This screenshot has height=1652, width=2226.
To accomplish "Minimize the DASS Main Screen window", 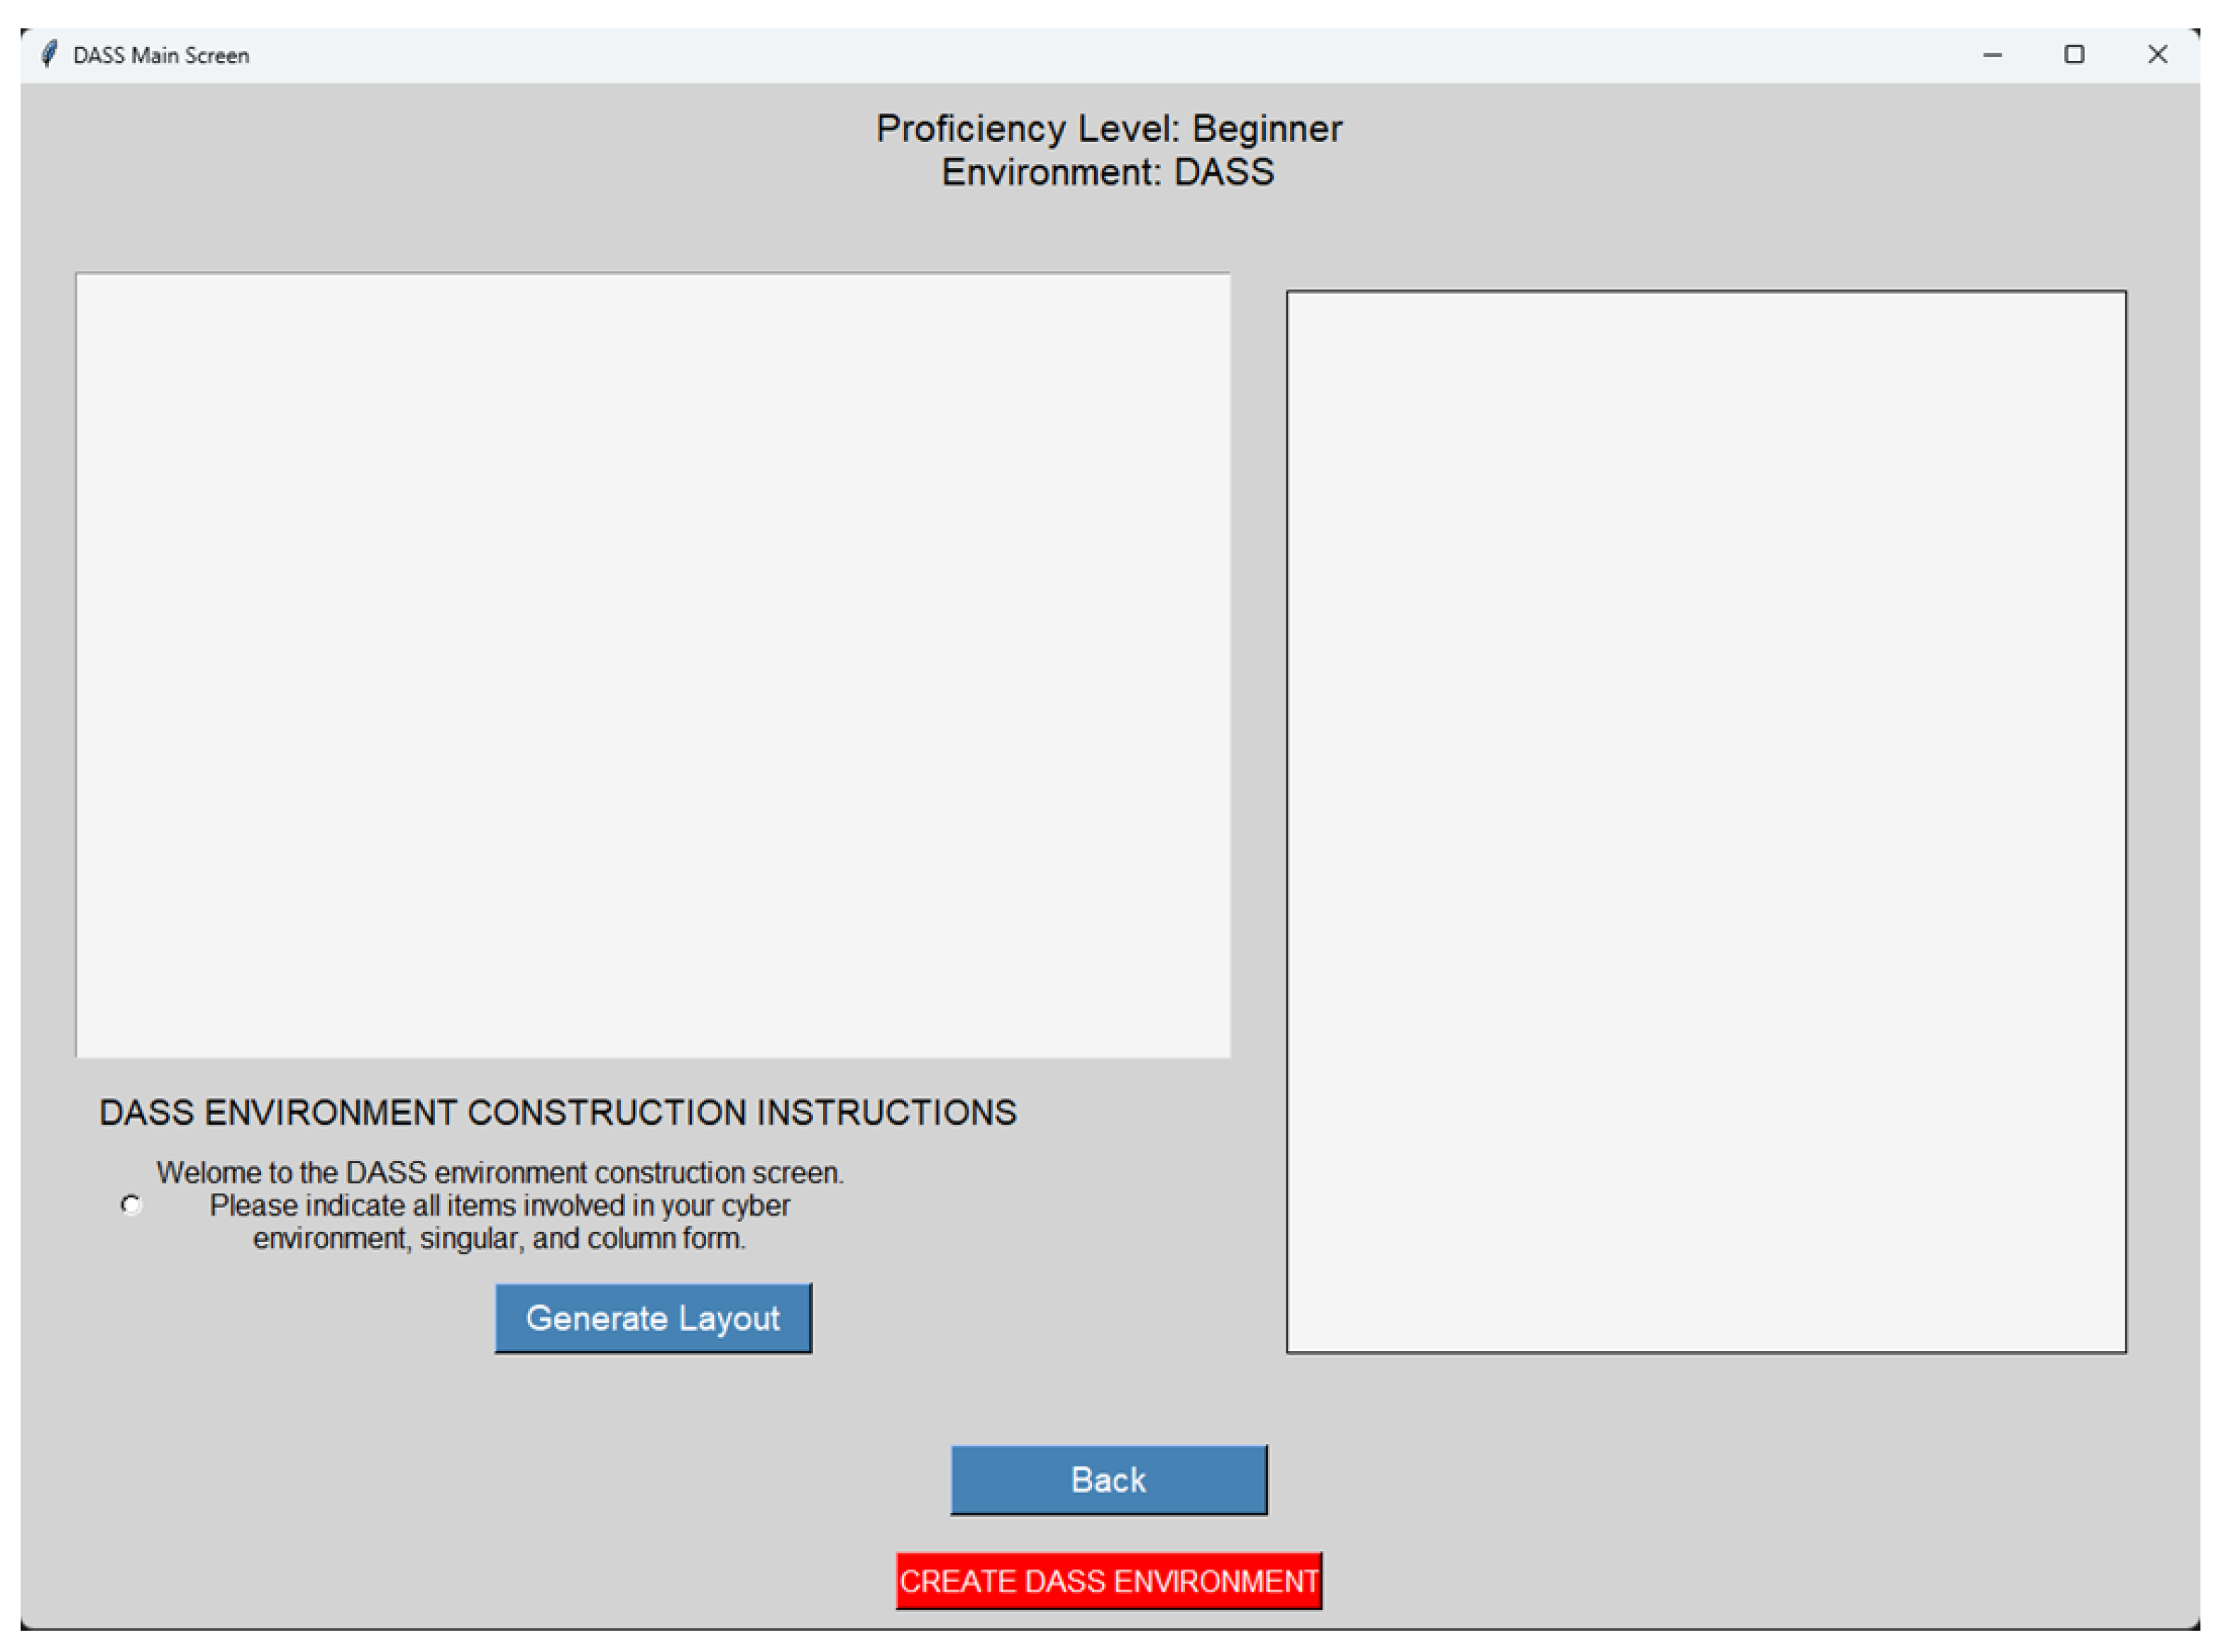I will click(1992, 55).
